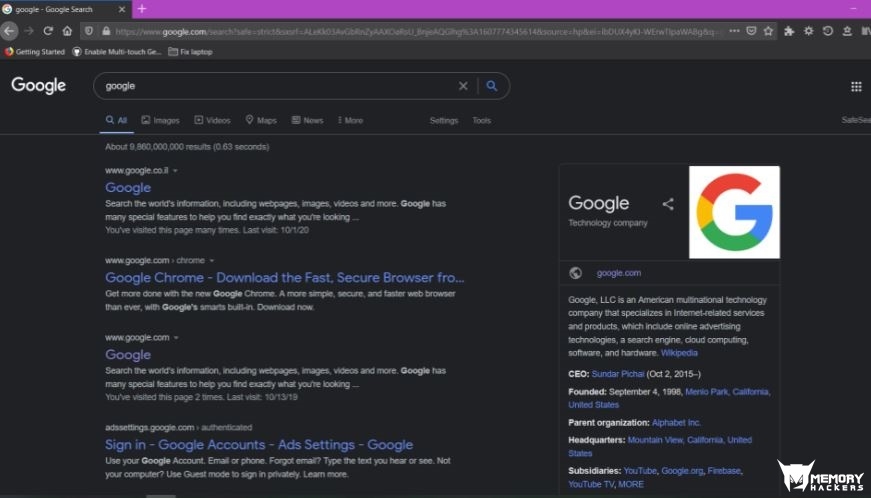Viewport: 871px width, 498px height.
Task: Open the Fix laptop bookmarks folder
Action: pos(191,52)
